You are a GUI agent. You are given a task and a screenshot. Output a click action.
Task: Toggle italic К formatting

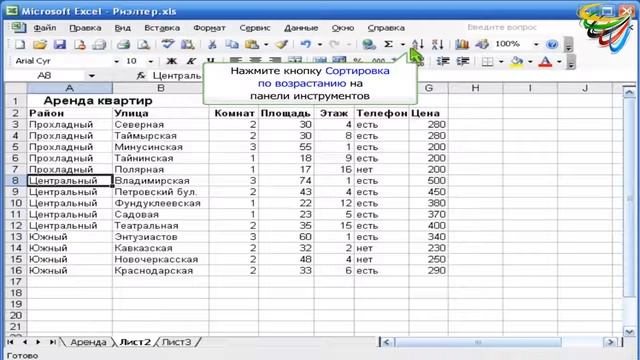point(191,61)
